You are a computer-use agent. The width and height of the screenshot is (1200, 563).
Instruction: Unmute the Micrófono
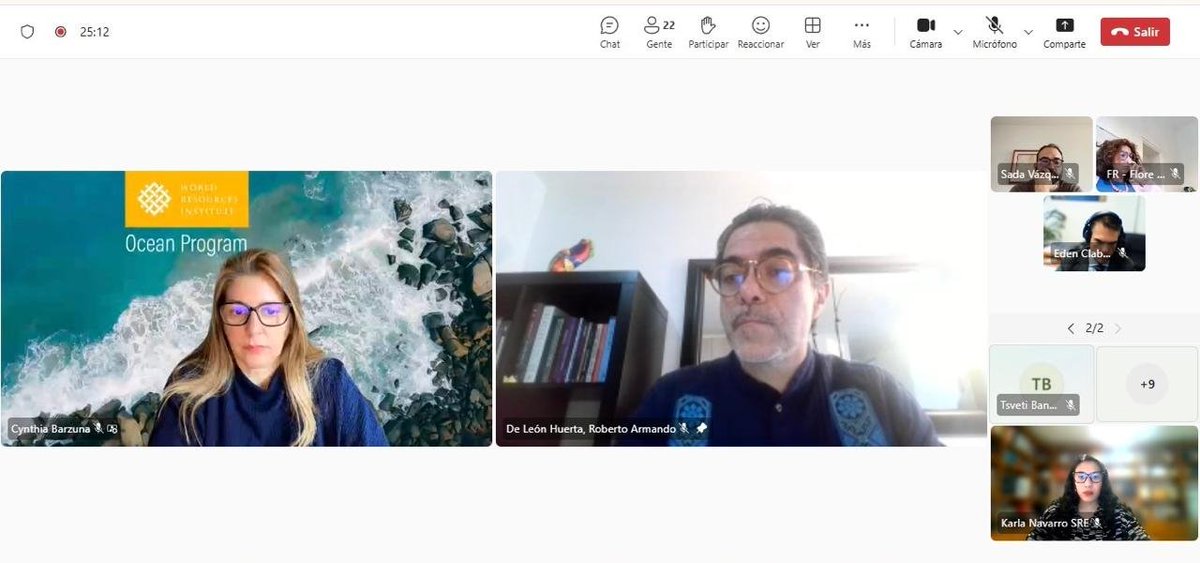(x=994, y=32)
